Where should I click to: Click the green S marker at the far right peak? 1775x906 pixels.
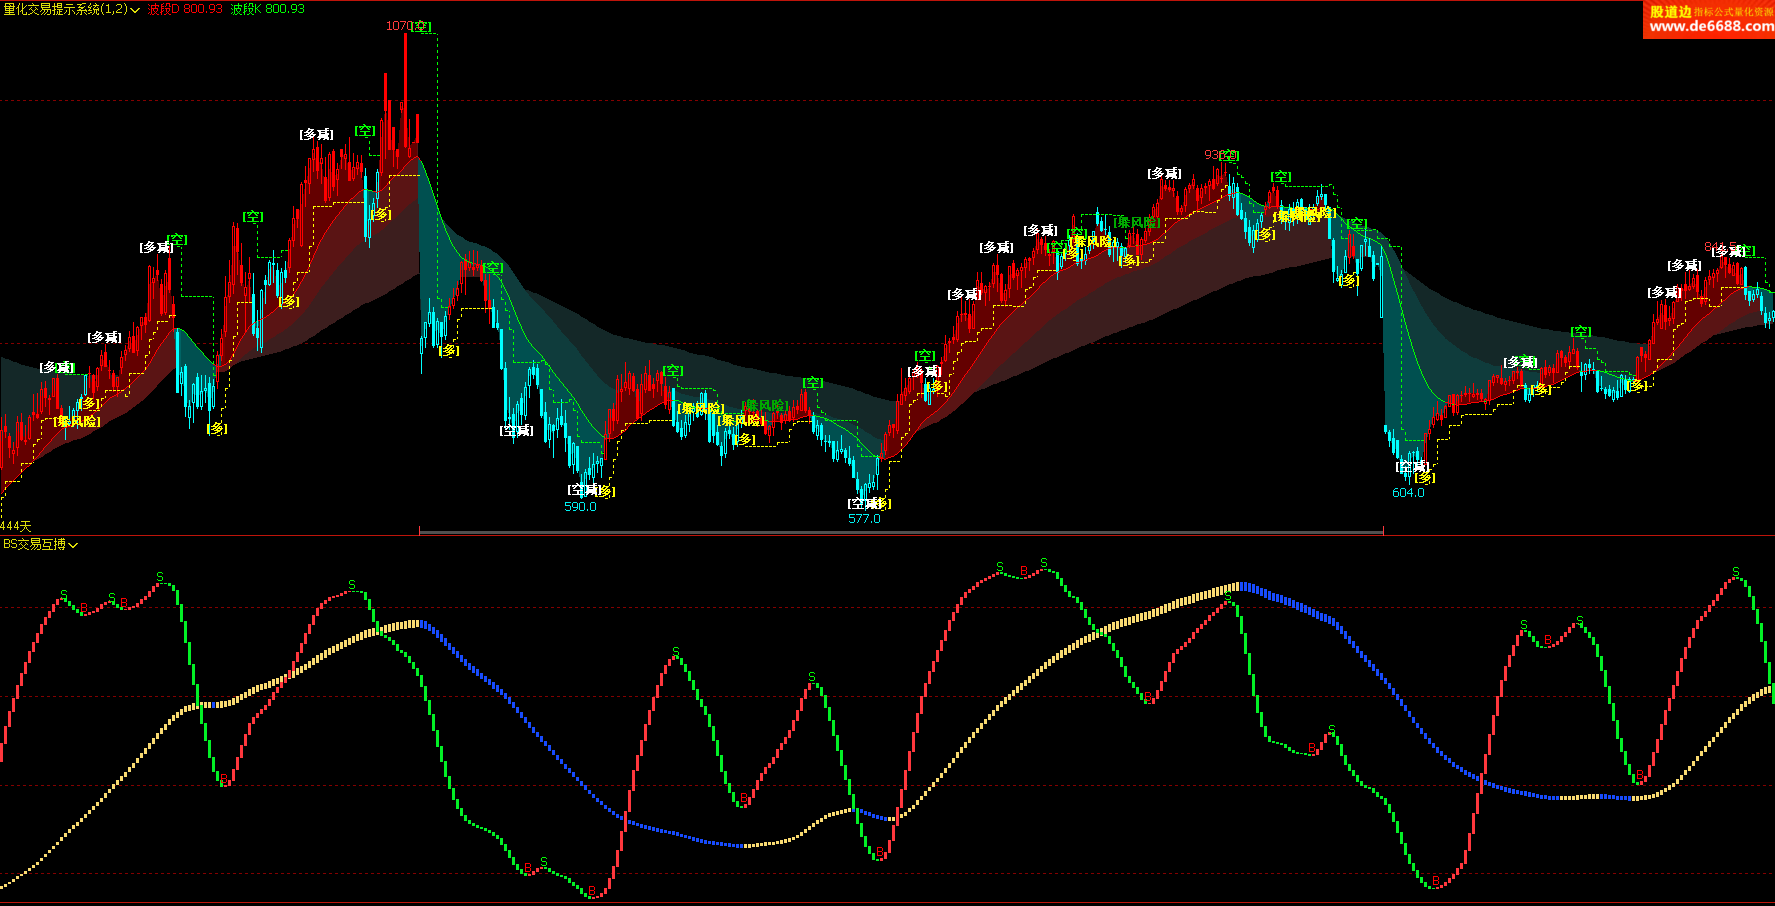(1736, 572)
